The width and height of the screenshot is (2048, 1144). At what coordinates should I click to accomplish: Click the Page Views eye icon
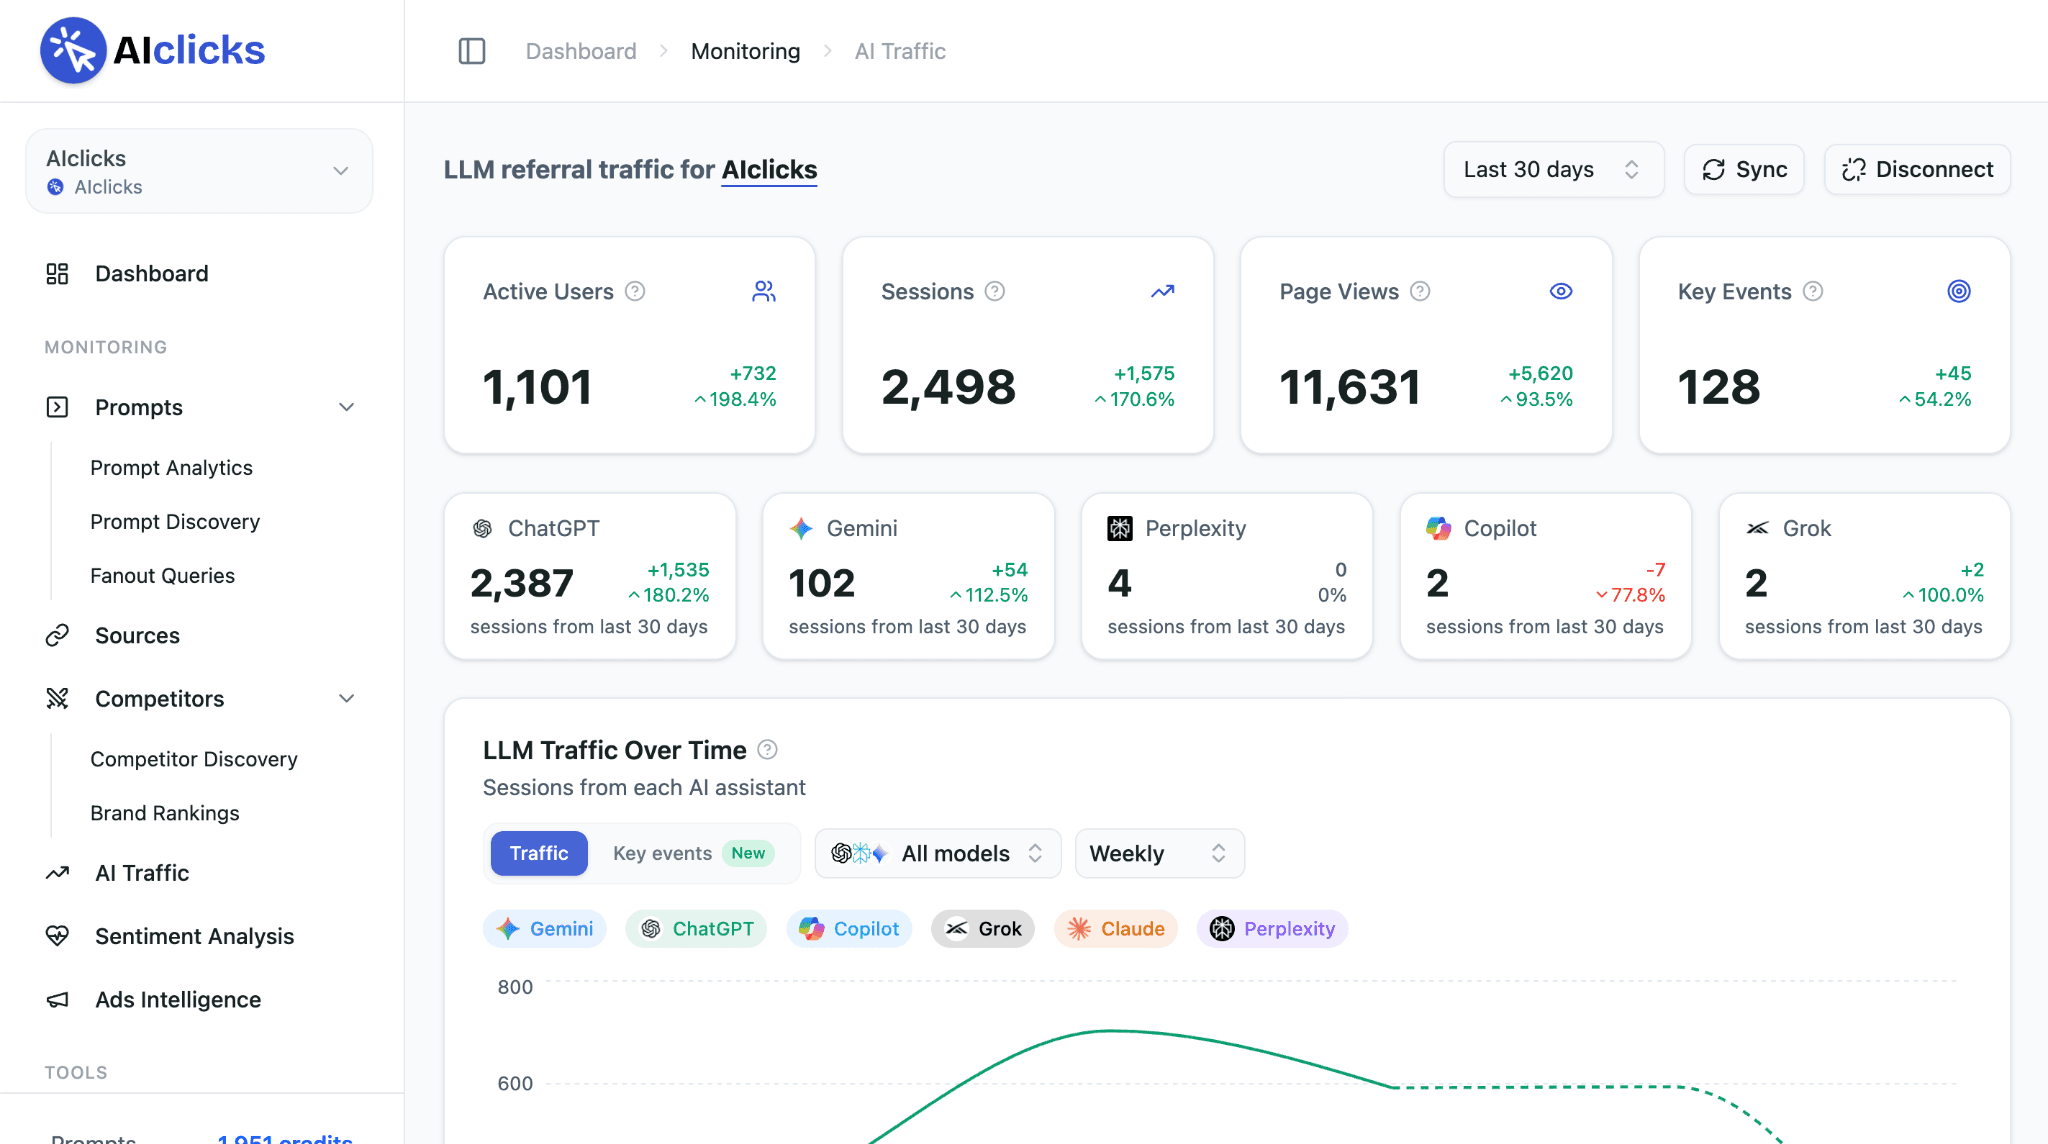pos(1561,291)
